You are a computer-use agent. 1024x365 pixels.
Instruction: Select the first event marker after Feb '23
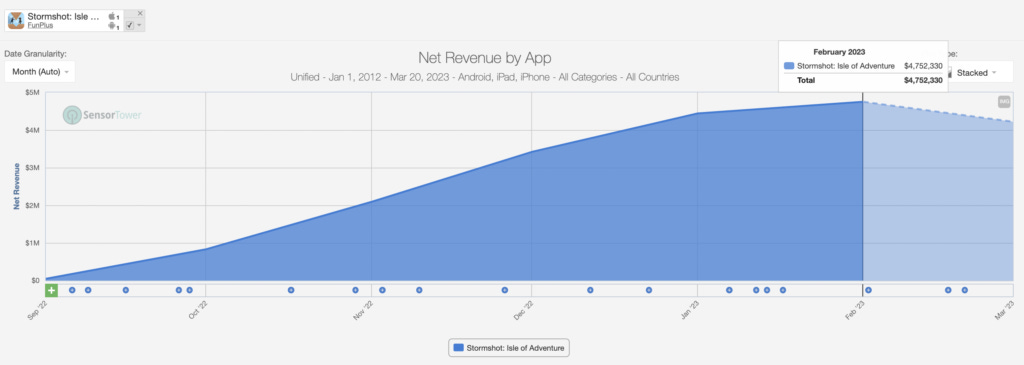point(869,290)
